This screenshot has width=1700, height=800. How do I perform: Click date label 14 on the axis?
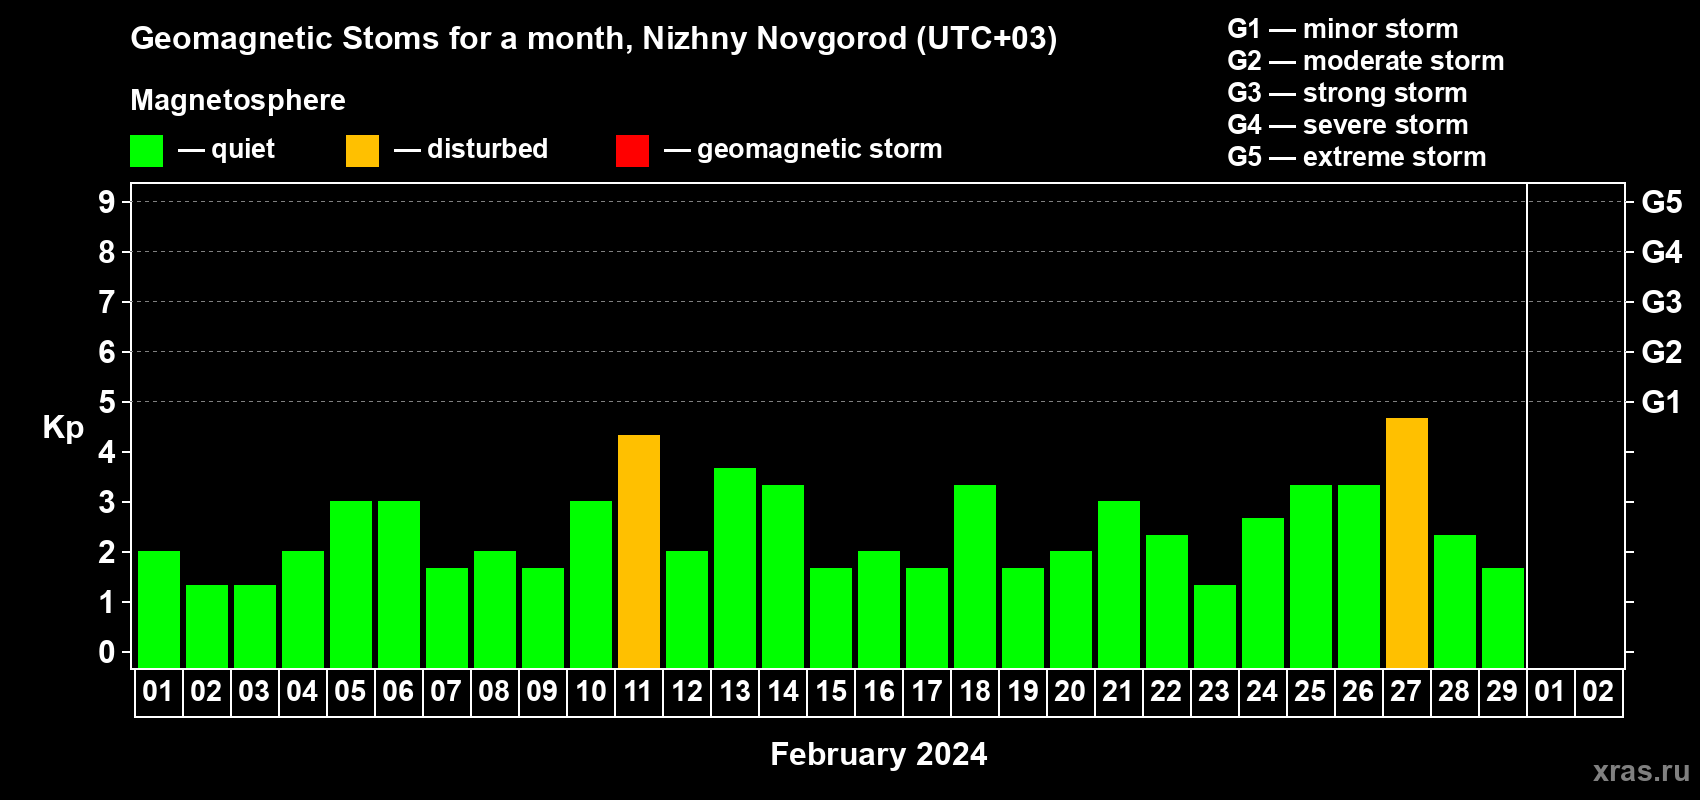click(783, 691)
